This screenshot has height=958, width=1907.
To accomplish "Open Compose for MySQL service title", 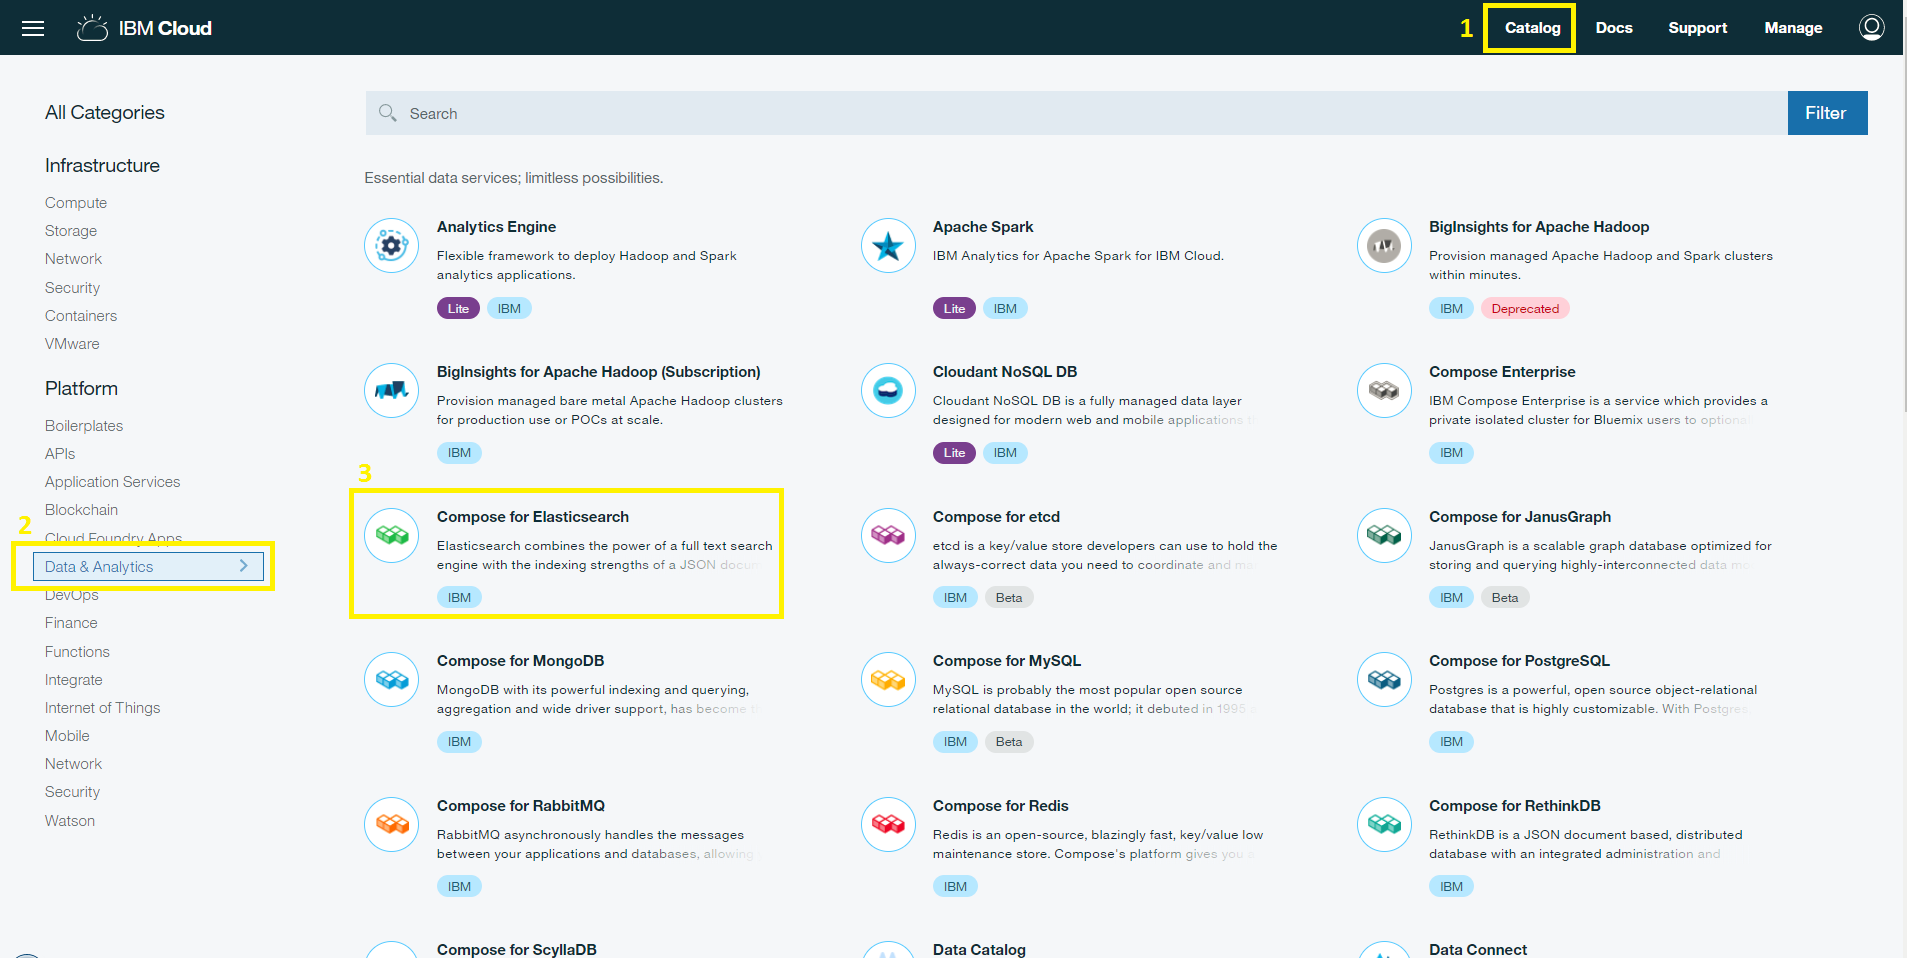I will 1007,661.
